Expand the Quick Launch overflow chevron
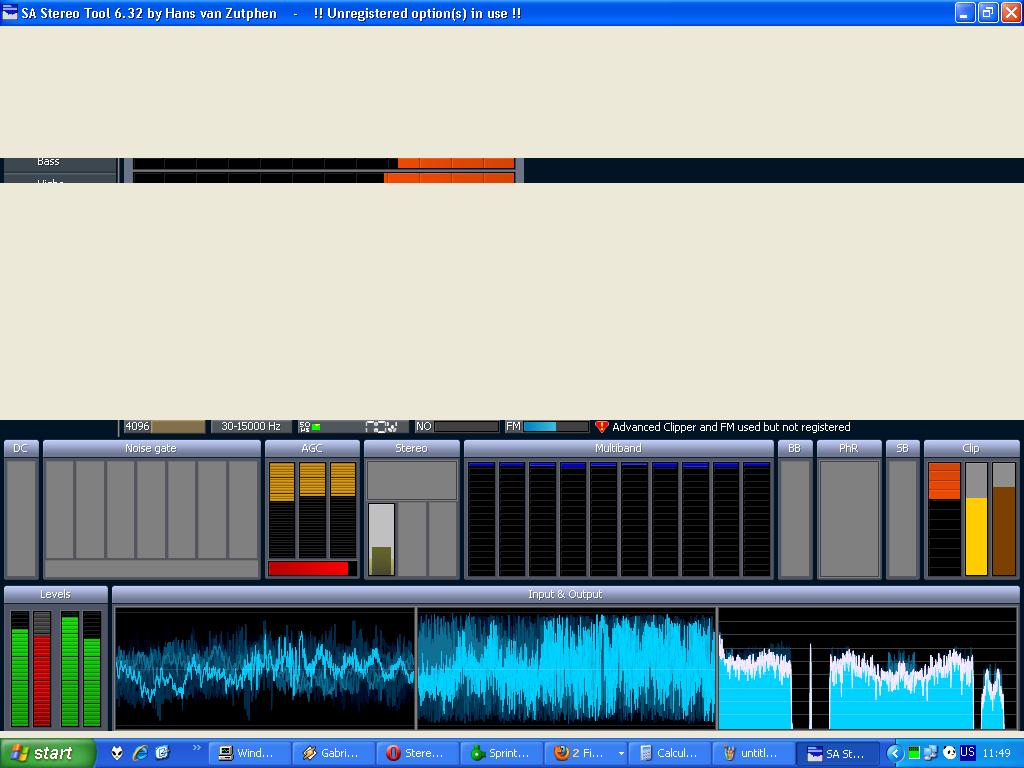1024x768 pixels. 196,748
